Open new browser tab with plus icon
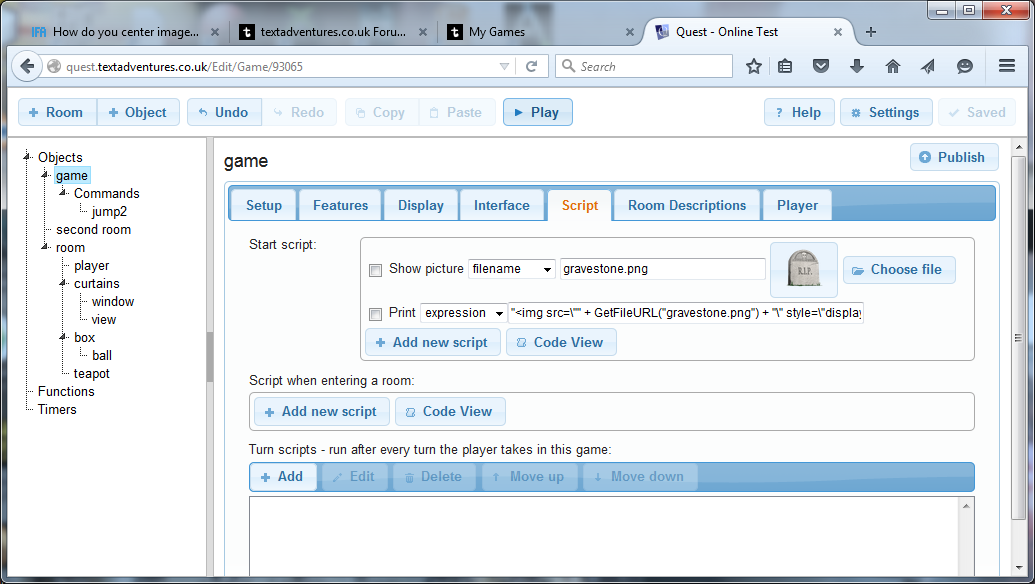The image size is (1035, 584). pos(871,32)
